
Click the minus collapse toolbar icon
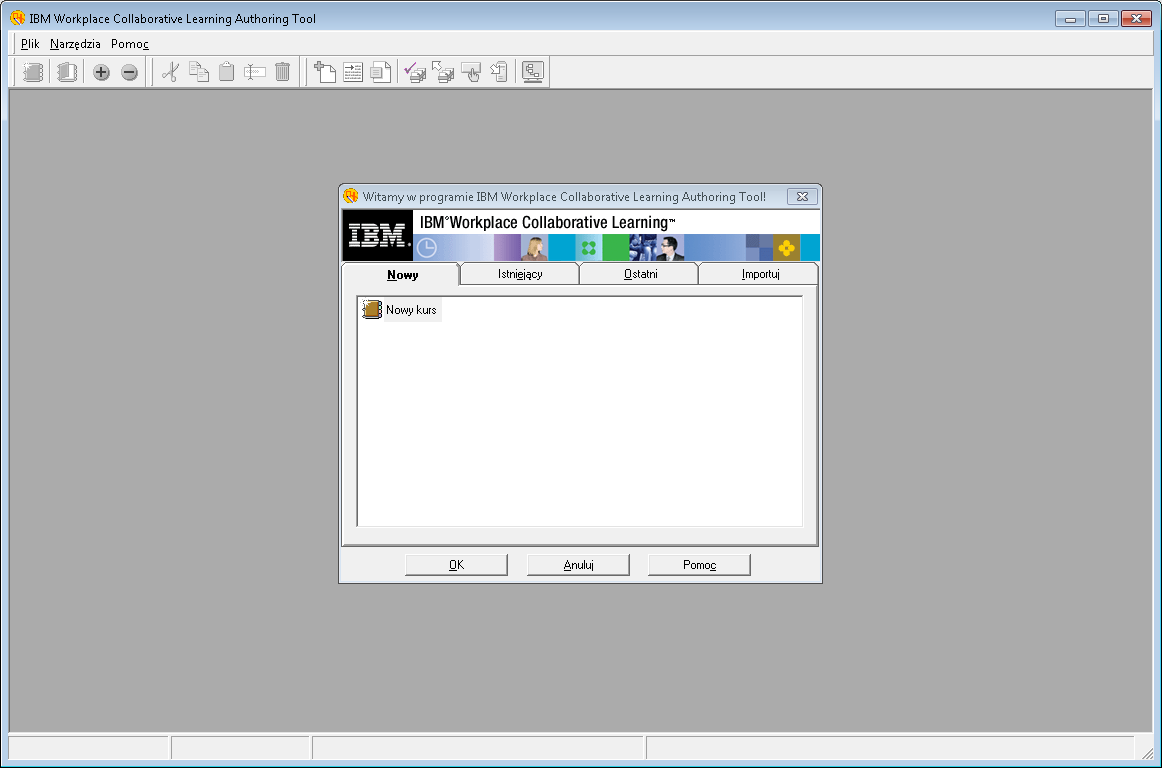130,73
